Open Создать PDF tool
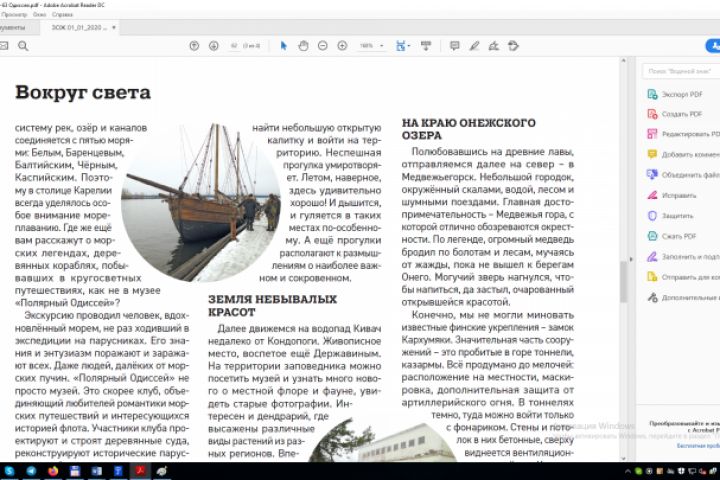The width and height of the screenshot is (720, 480). (675, 114)
